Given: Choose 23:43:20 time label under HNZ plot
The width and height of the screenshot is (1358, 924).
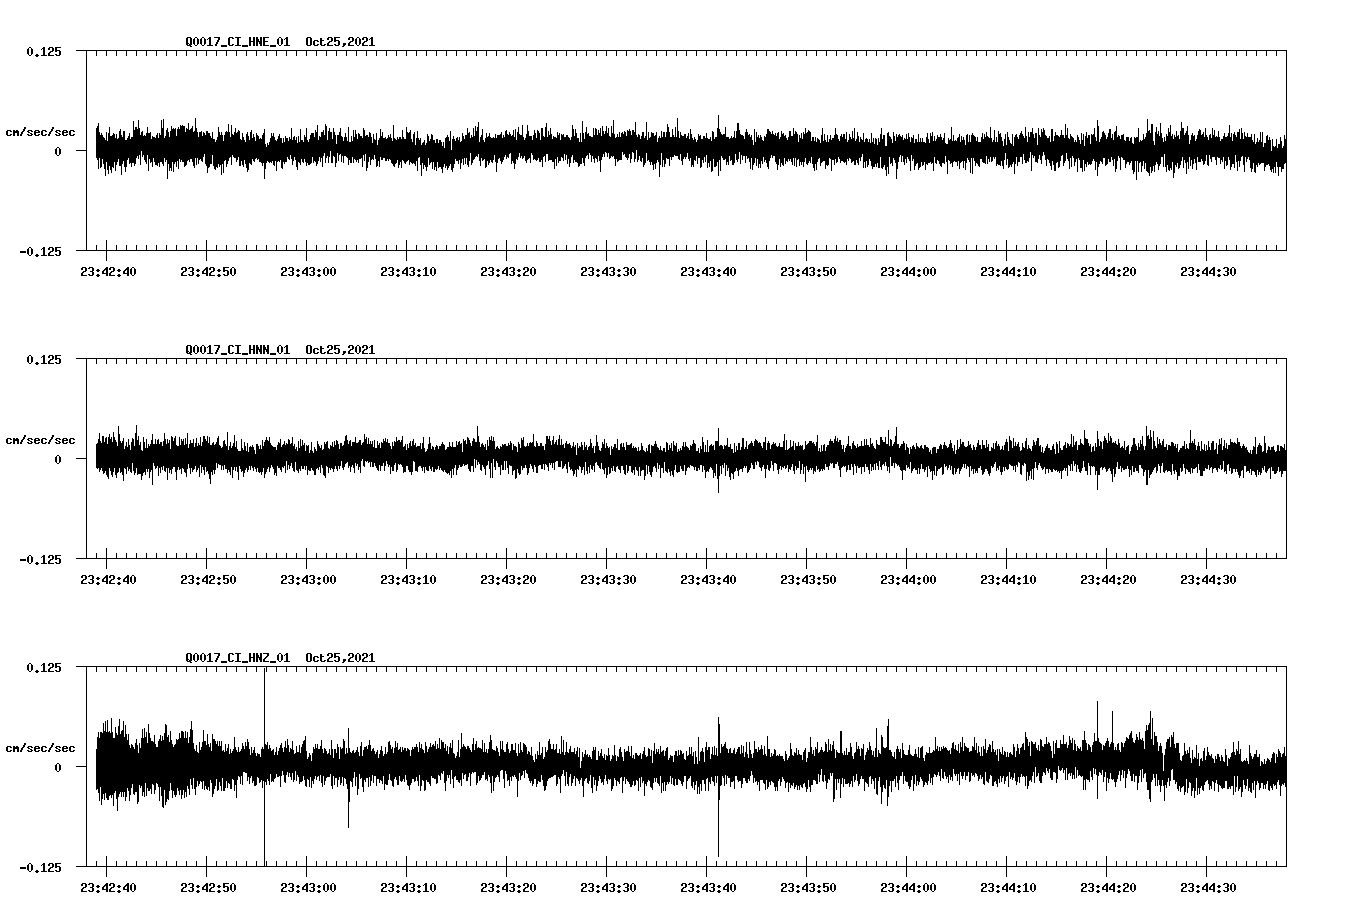Looking at the screenshot, I should click(x=508, y=888).
